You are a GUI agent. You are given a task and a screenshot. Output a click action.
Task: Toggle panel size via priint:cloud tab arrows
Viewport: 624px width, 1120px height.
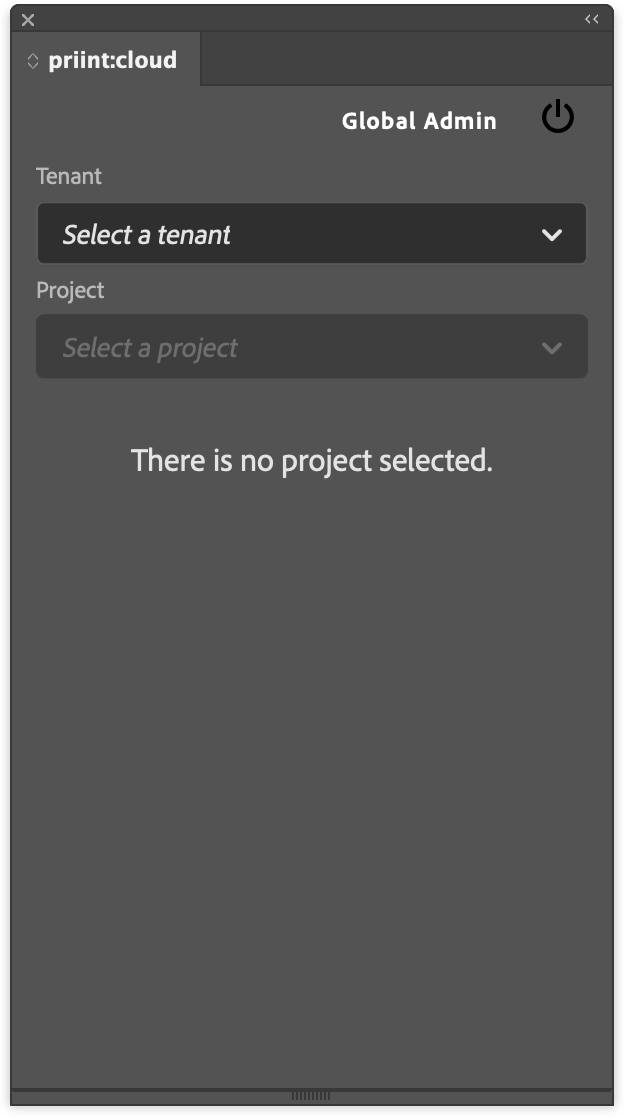click(x=33, y=61)
